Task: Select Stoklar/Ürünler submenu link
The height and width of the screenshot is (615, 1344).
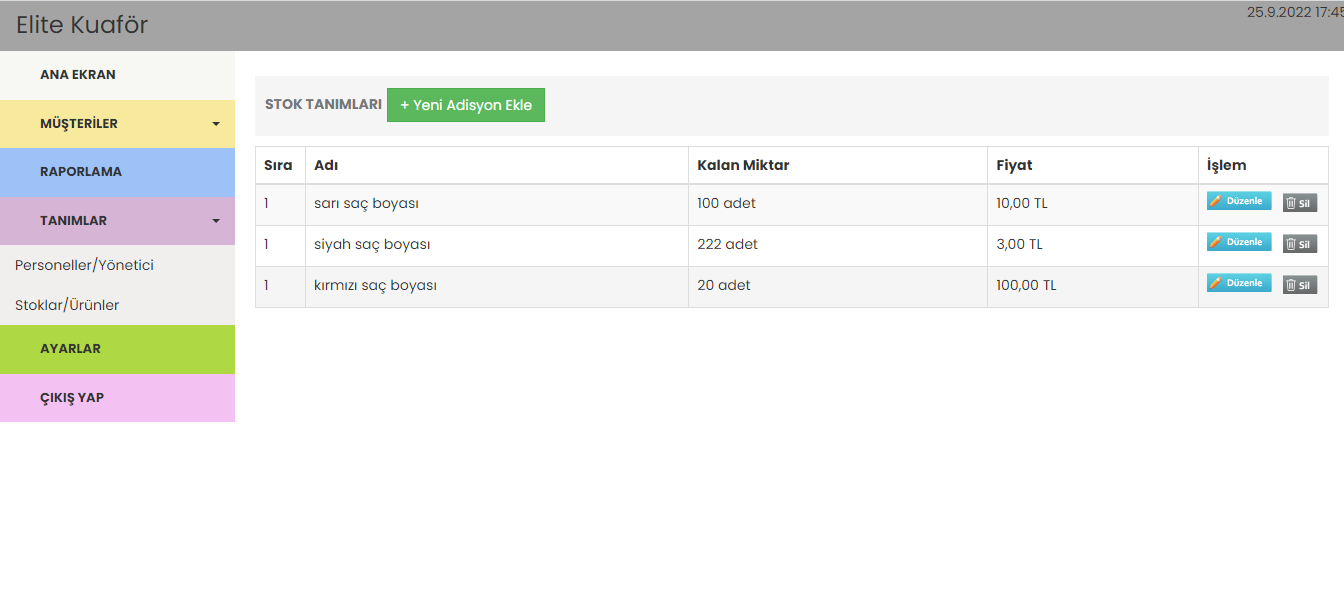Action: click(67, 305)
